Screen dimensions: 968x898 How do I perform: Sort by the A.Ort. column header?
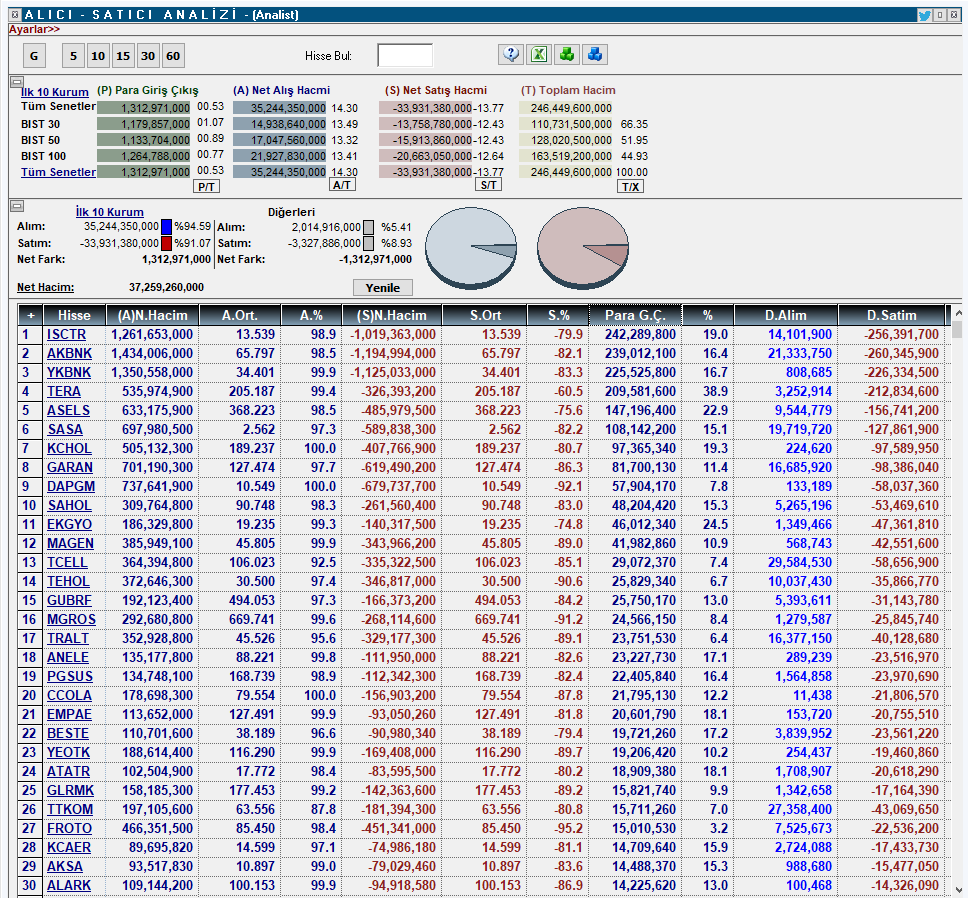click(240, 315)
